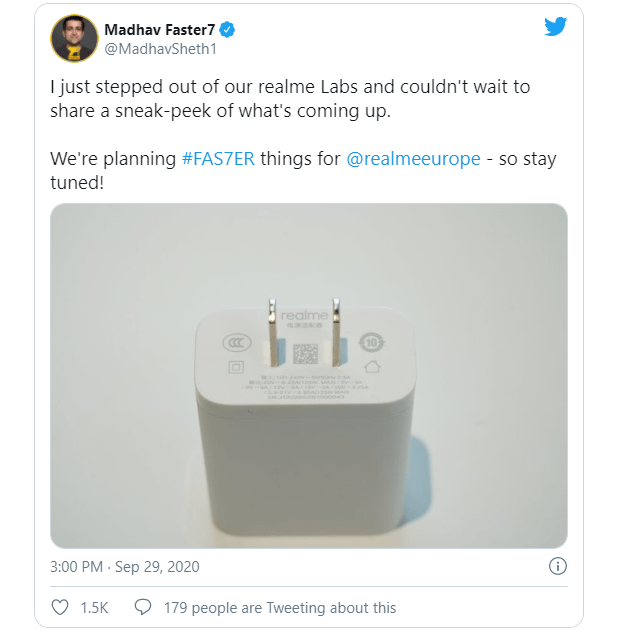The image size is (628, 641).
Task: Click the CCC certification mark on charger
Action: point(237,343)
